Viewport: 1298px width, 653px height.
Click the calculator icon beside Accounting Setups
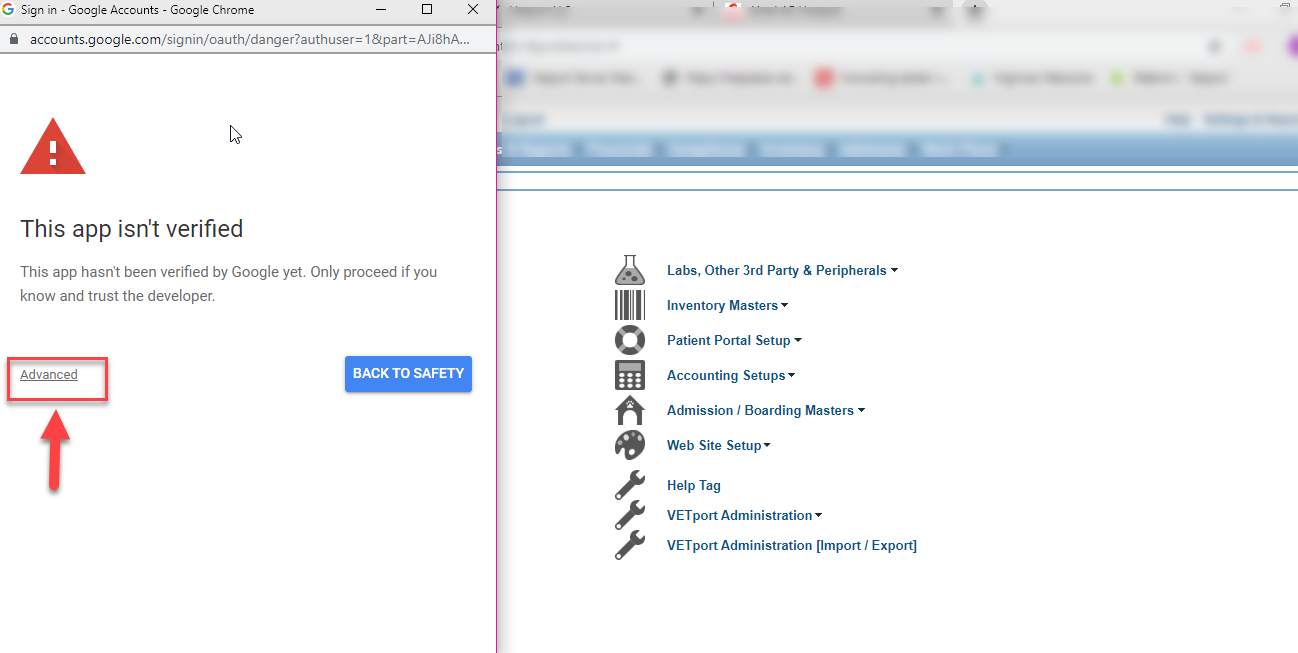pos(629,375)
